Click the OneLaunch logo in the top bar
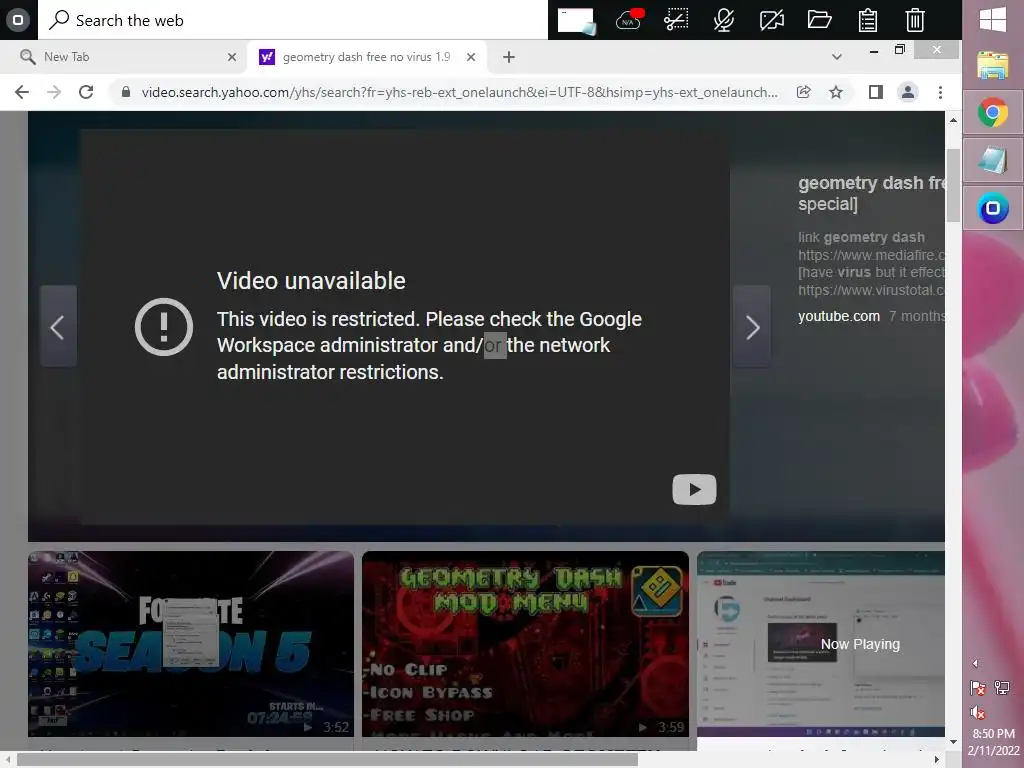 18,20
